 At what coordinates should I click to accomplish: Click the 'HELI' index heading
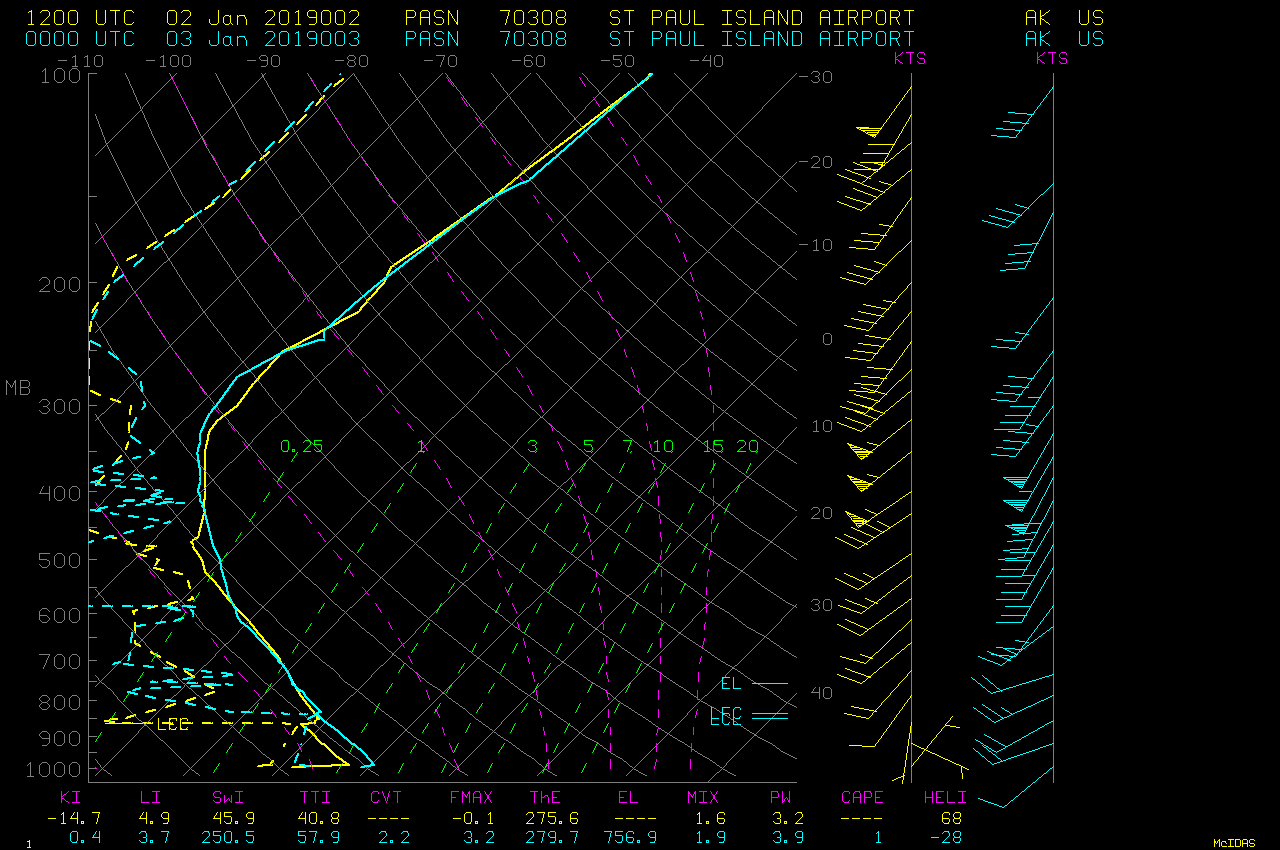click(945, 797)
